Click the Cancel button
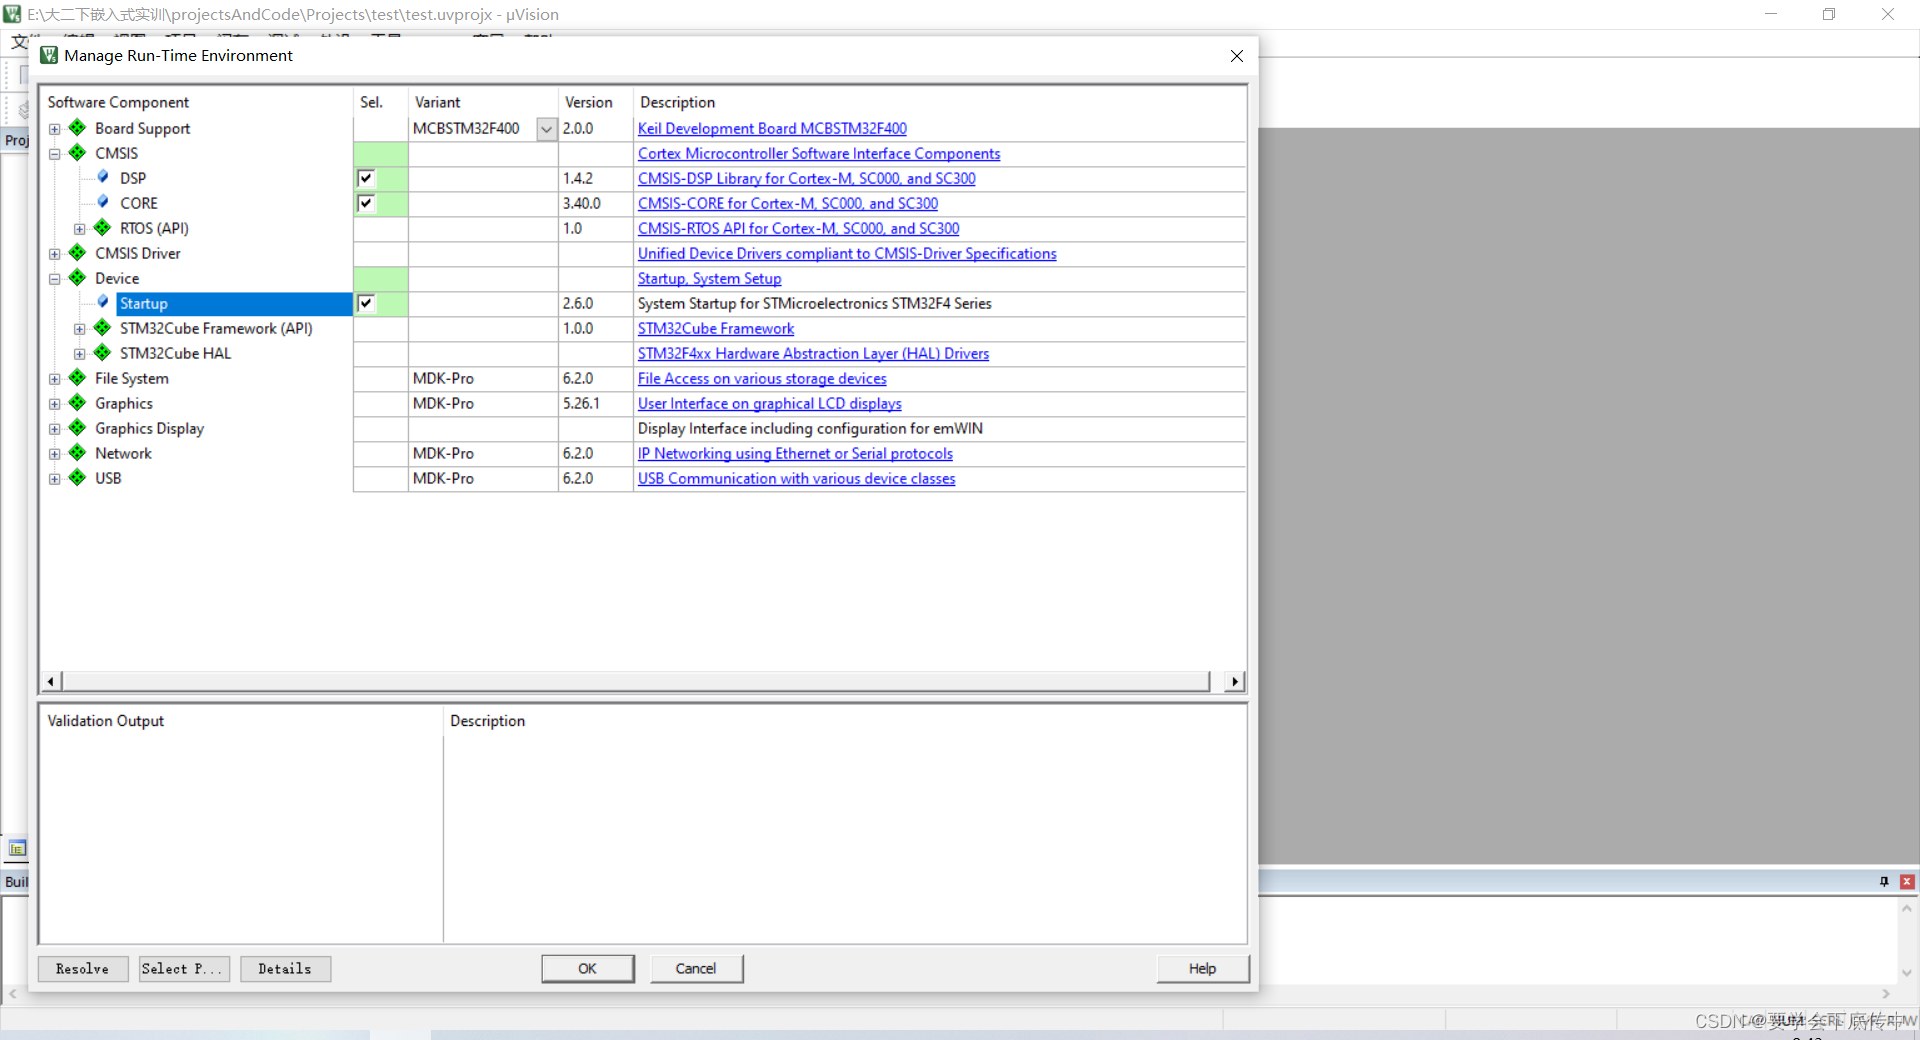The image size is (1920, 1040). pyautogui.click(x=696, y=968)
